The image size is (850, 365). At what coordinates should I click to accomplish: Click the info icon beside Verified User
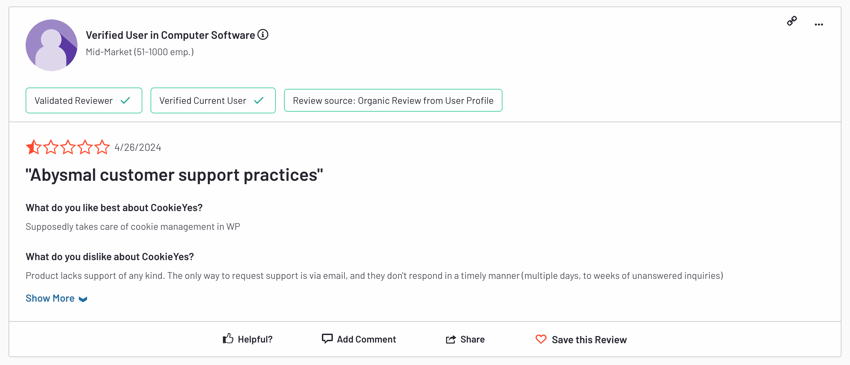[263, 35]
